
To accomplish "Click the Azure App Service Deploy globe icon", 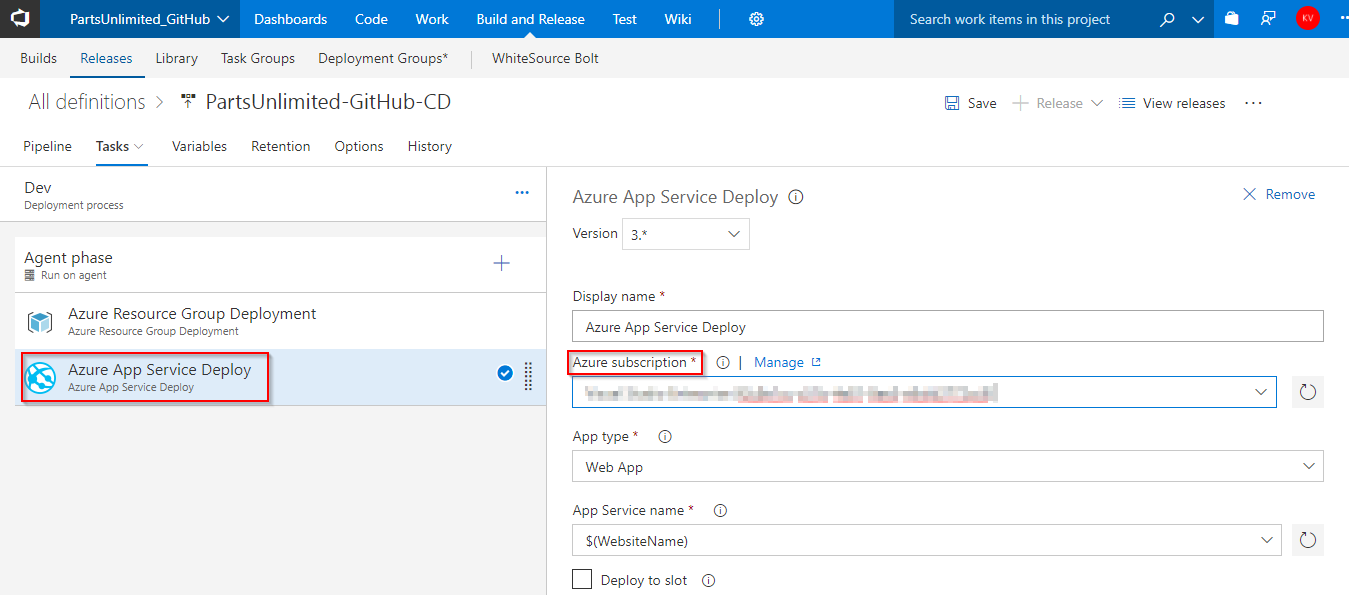I will coord(40,378).
